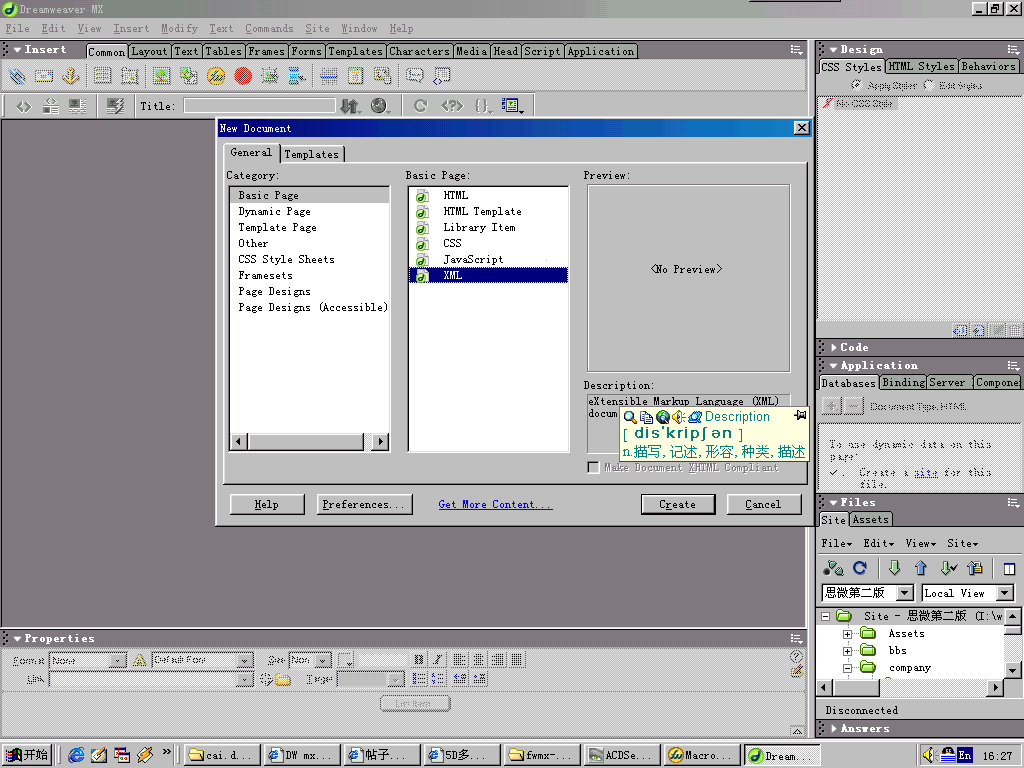Select JavaScript in Basic Page list

coord(473,259)
